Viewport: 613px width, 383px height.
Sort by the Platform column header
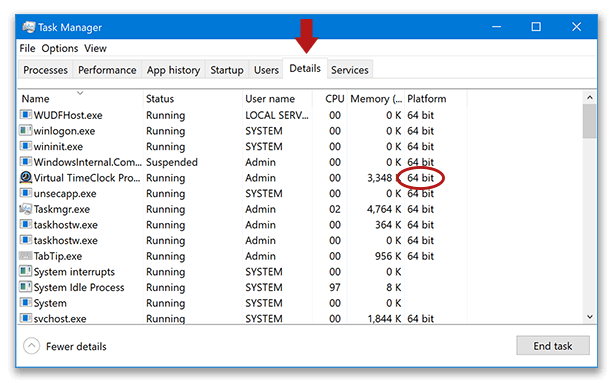click(x=436, y=98)
